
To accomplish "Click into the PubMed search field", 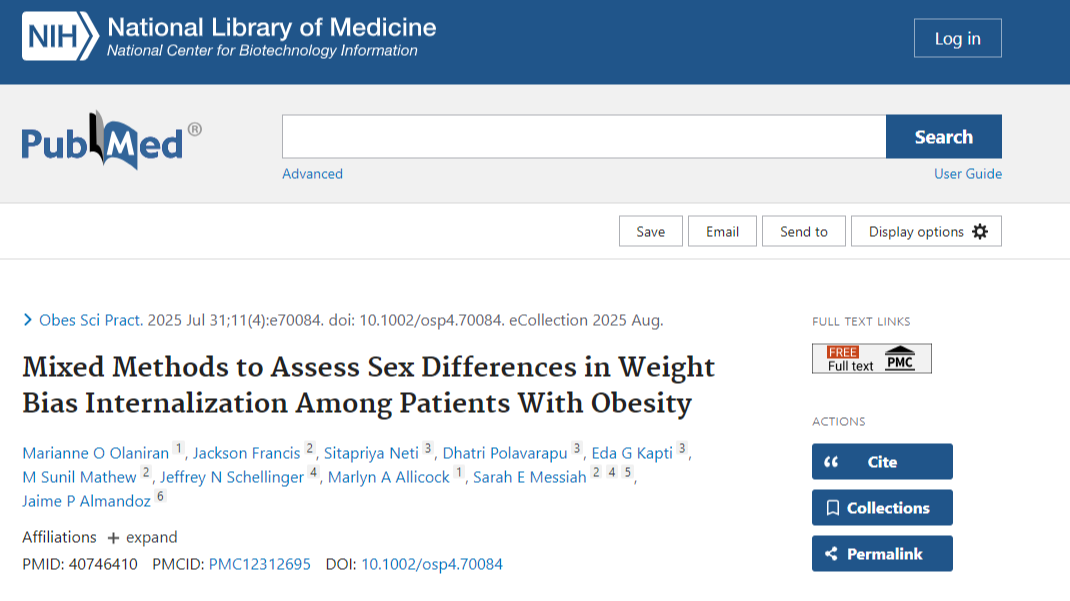I will tap(583, 137).
